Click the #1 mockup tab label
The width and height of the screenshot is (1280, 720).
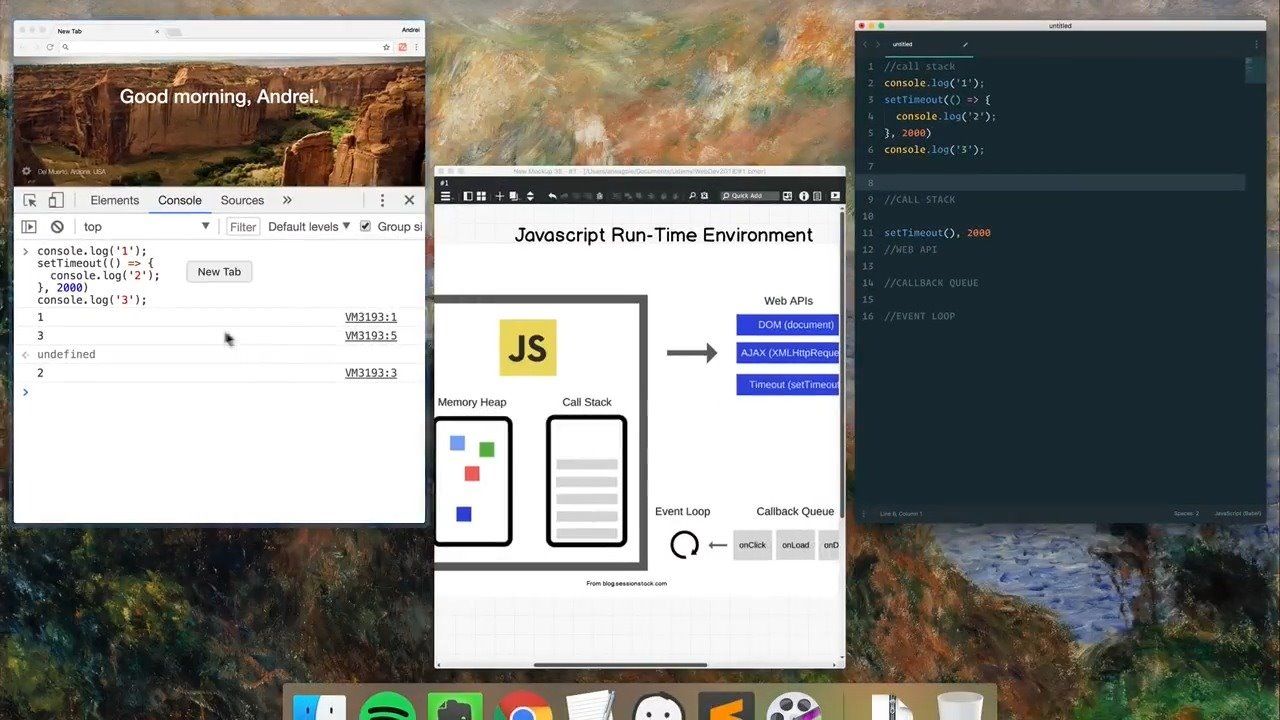445,183
